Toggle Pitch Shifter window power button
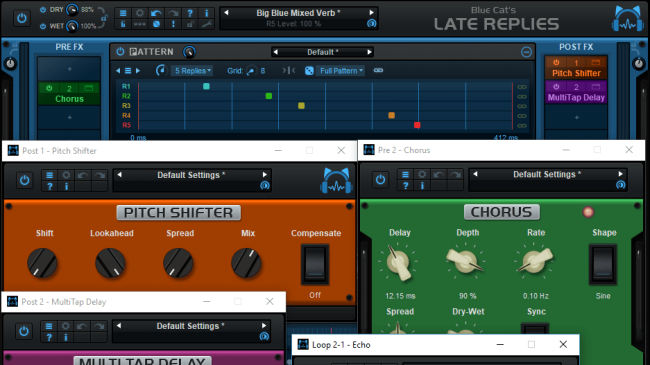The image size is (650, 365). pos(24,180)
